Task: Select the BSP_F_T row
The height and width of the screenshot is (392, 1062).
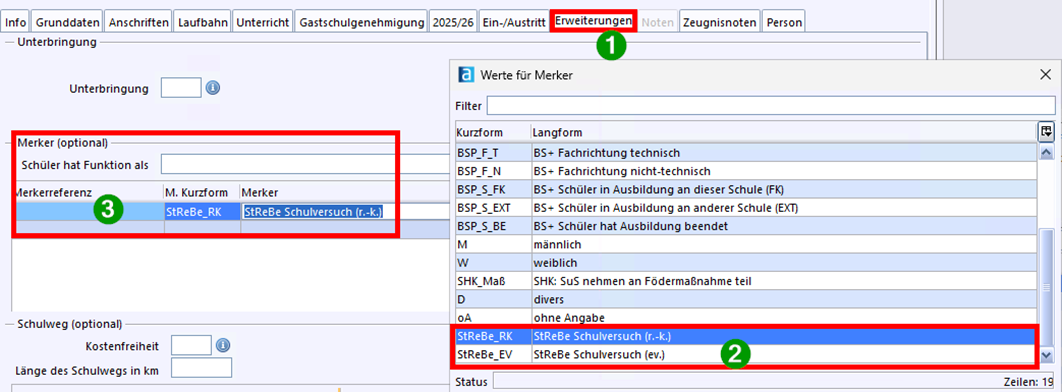Action: click(x=745, y=152)
